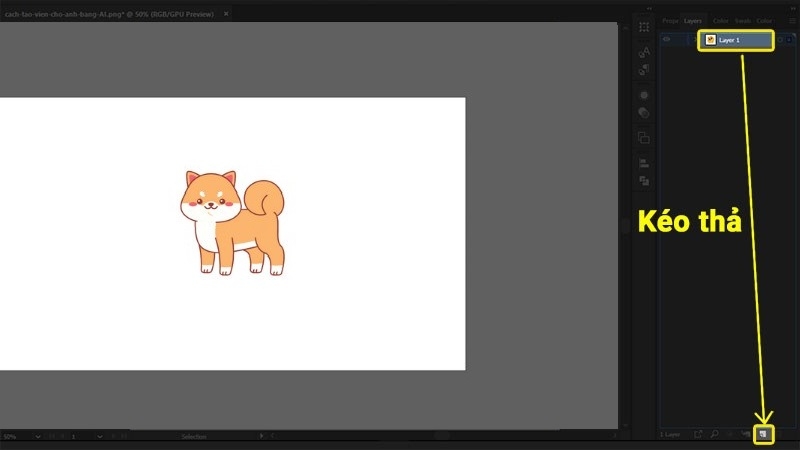Click the target circle of Layer 1
This screenshot has width=800, height=450.
click(780, 40)
